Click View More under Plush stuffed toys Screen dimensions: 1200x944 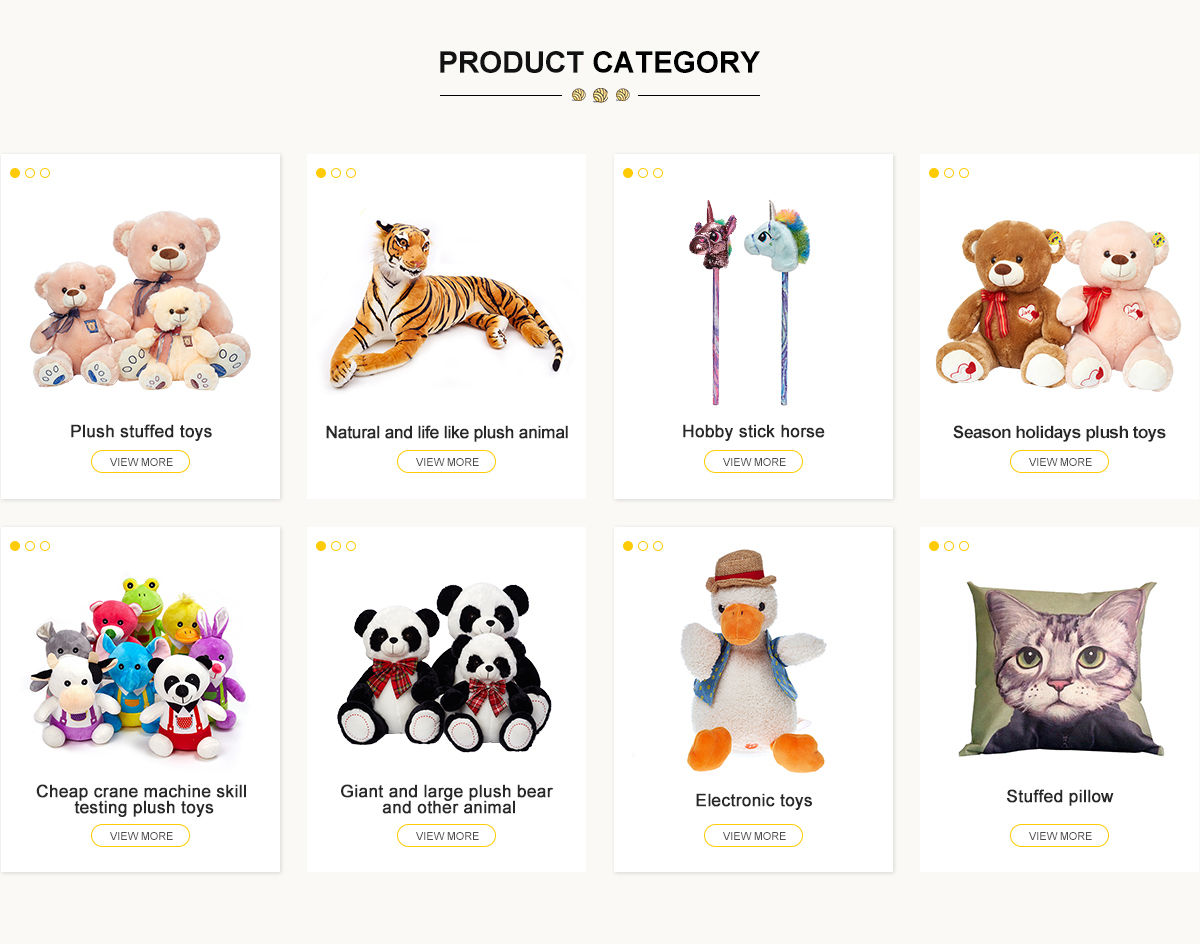click(x=140, y=462)
